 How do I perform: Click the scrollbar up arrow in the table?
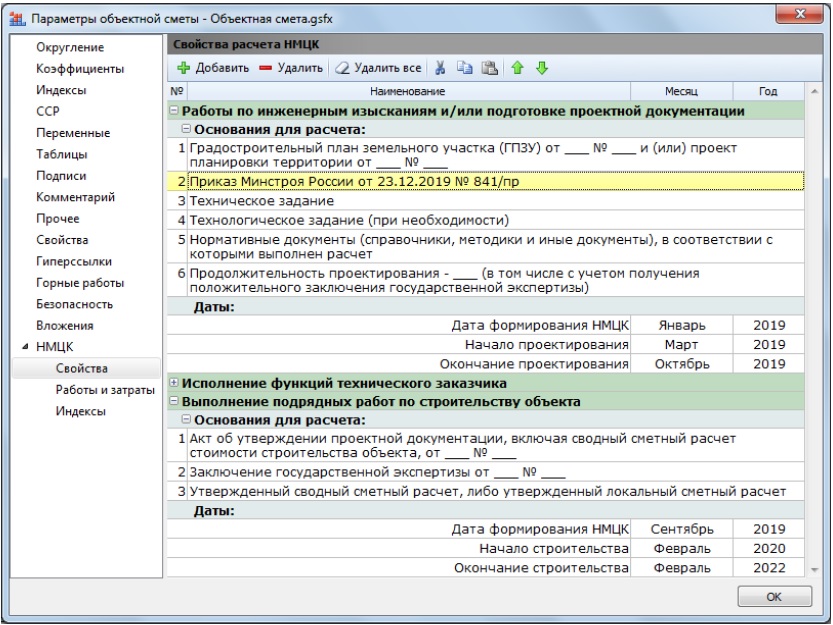click(x=814, y=91)
